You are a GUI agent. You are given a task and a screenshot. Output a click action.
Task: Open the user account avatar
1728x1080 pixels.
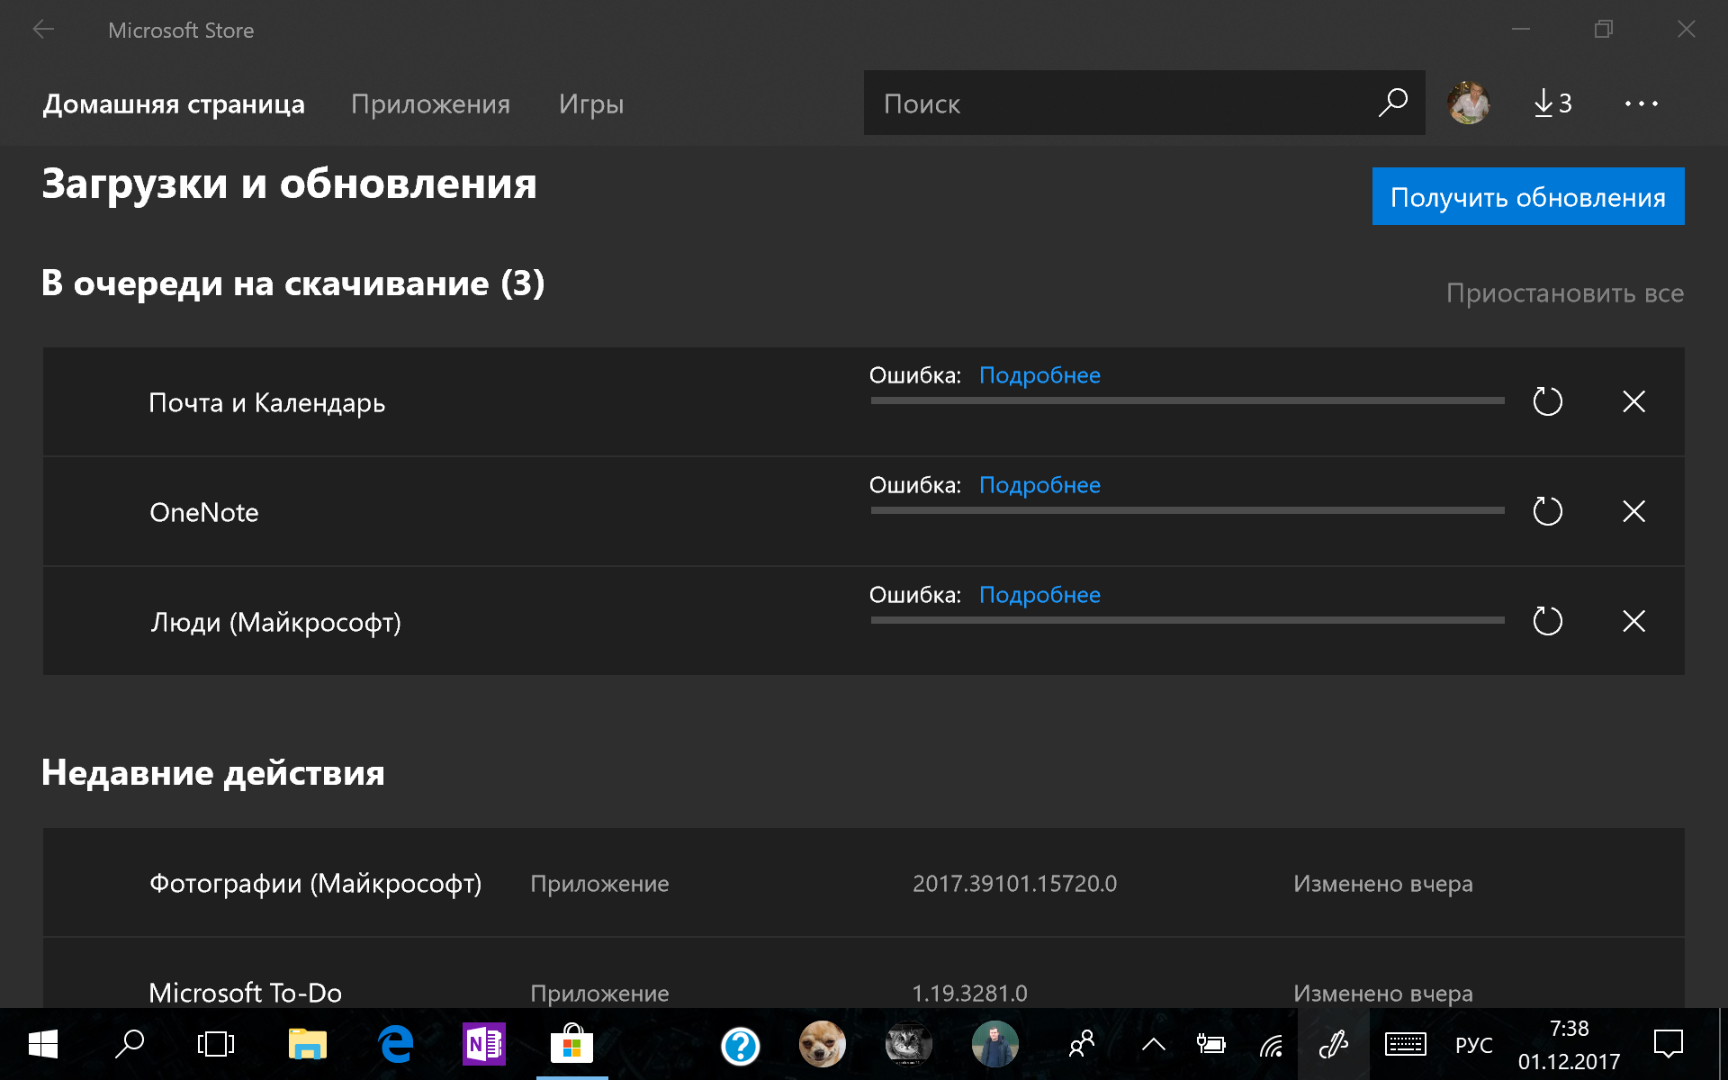[x=1468, y=103]
